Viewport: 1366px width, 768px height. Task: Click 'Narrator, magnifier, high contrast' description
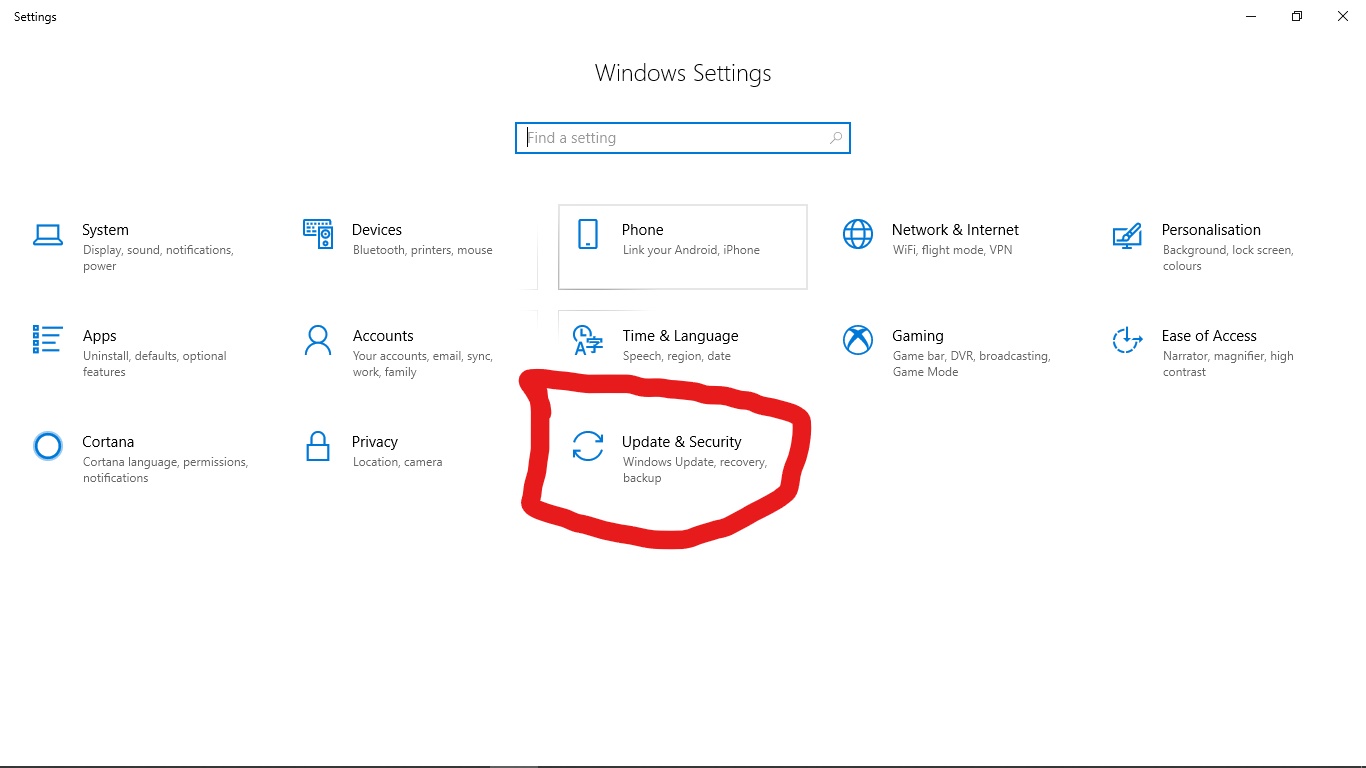(x=1228, y=364)
